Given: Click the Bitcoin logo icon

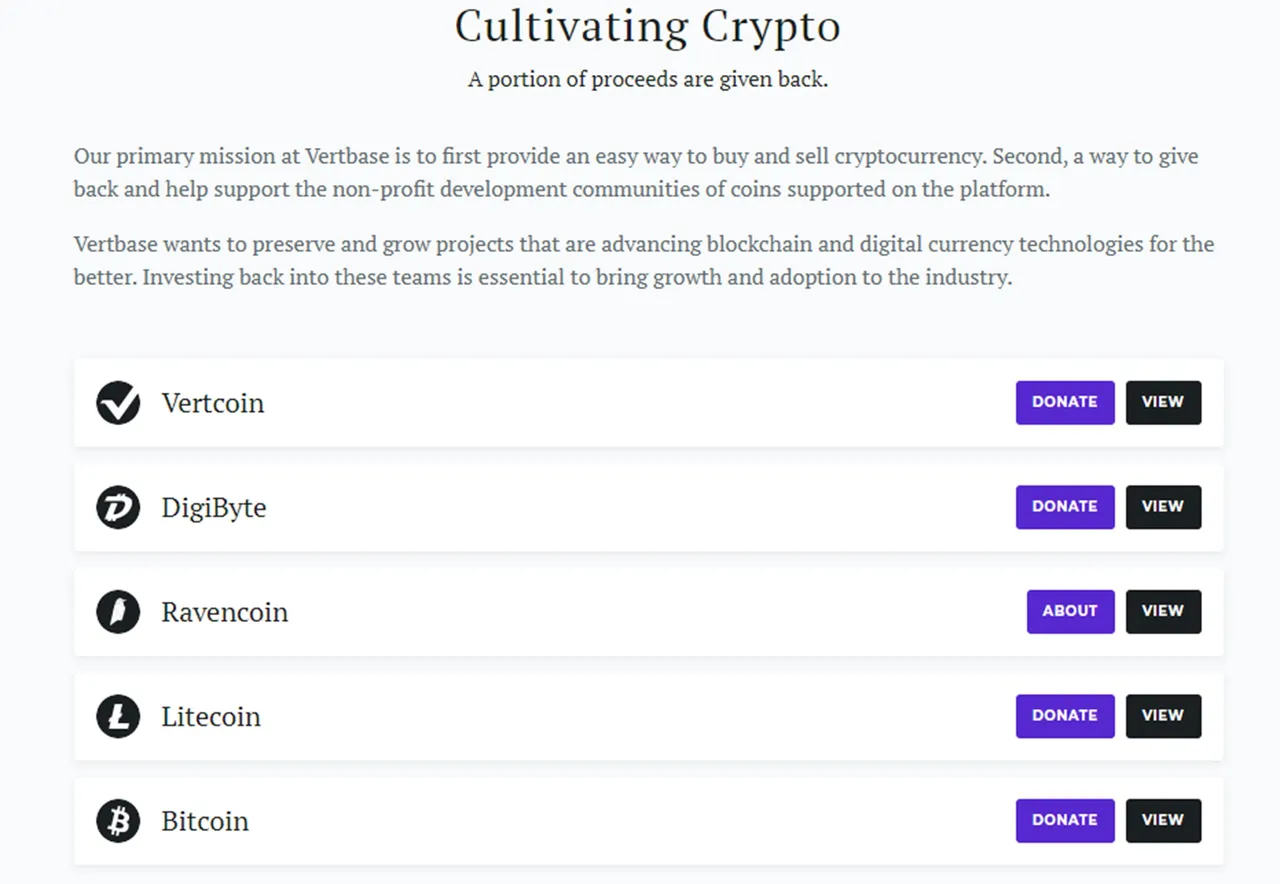Looking at the screenshot, I should (x=118, y=821).
